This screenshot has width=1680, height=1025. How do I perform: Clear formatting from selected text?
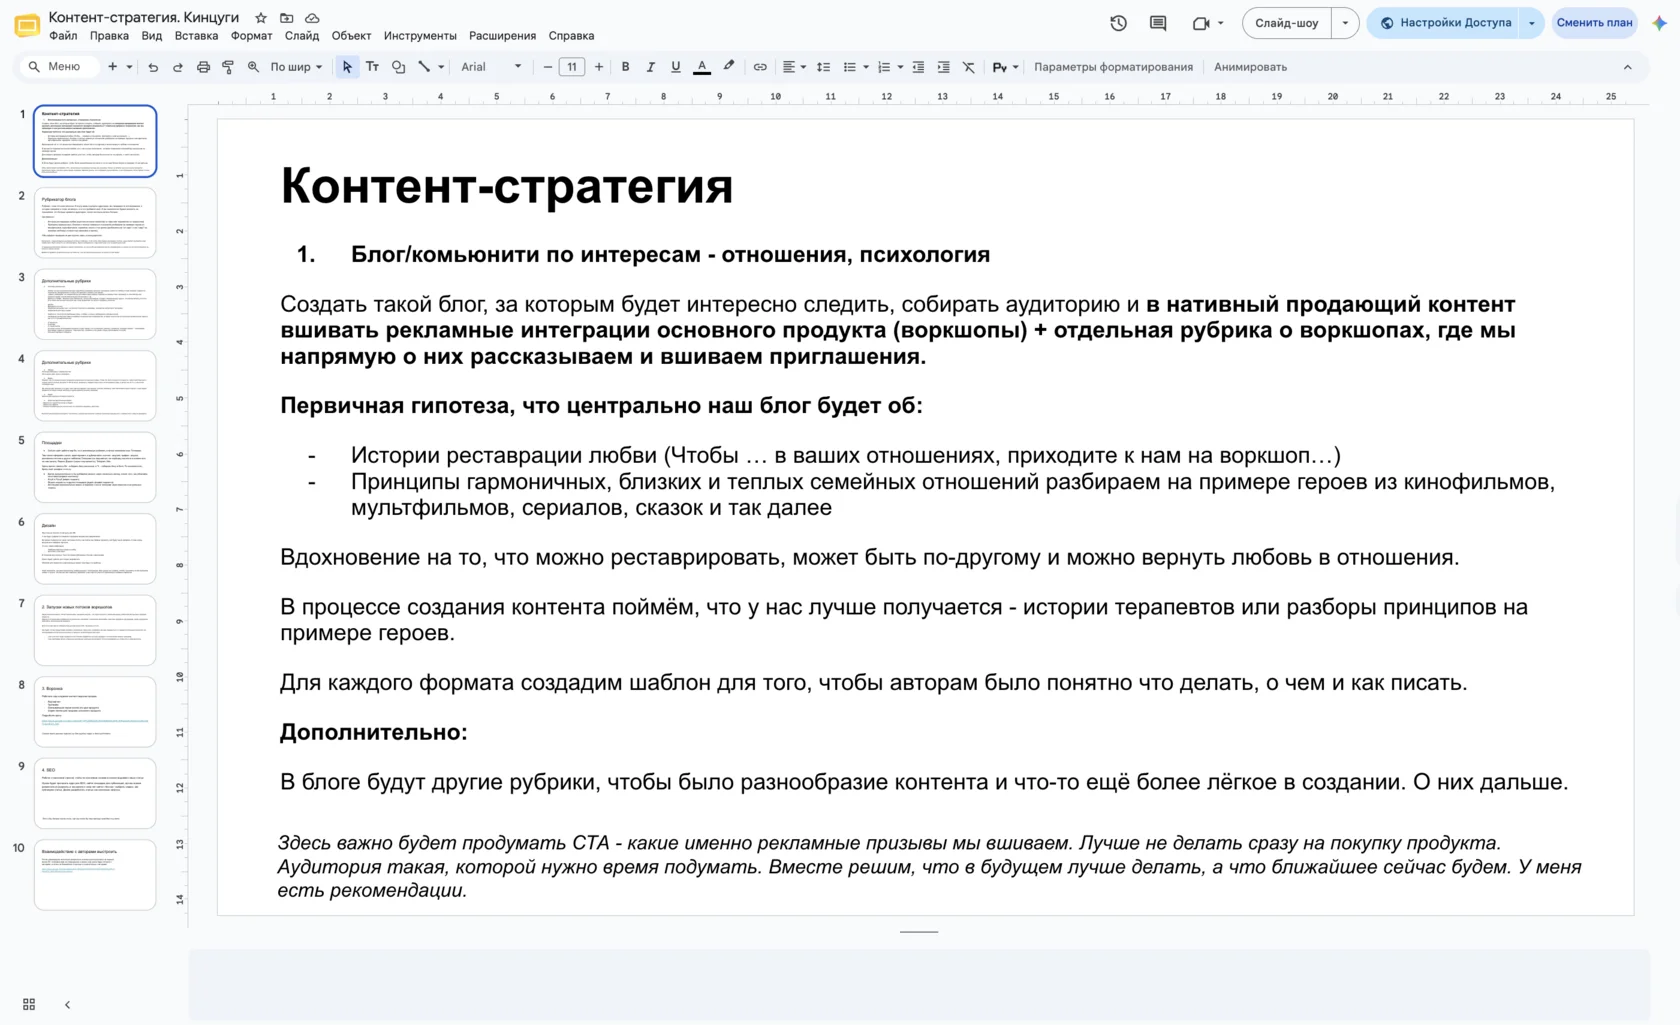968,67
